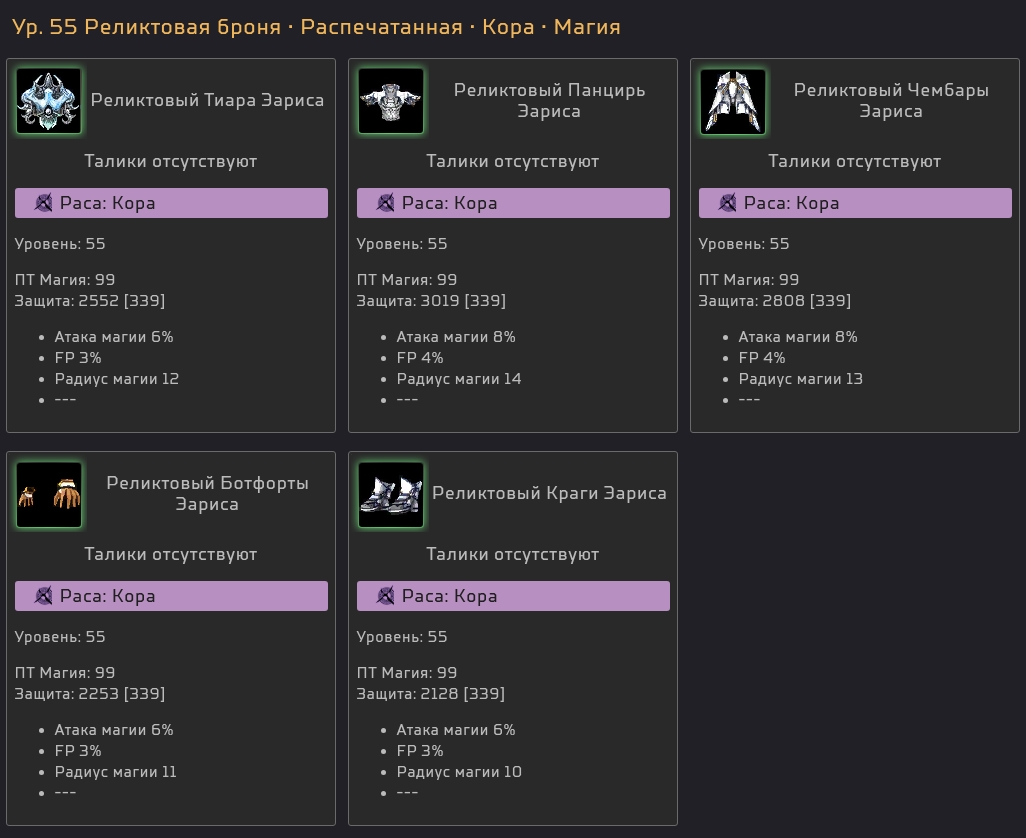1026x838 pixels.
Task: Click the 'Защита: 2808 [339]' value
Action: [775, 301]
